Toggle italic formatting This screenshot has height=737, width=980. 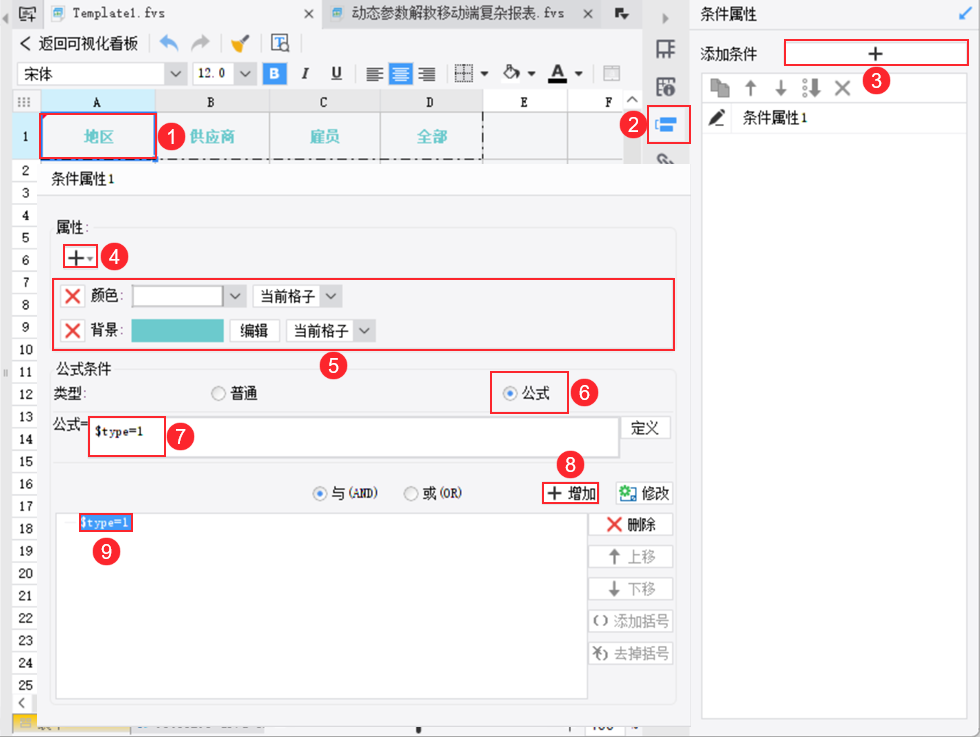click(305, 74)
